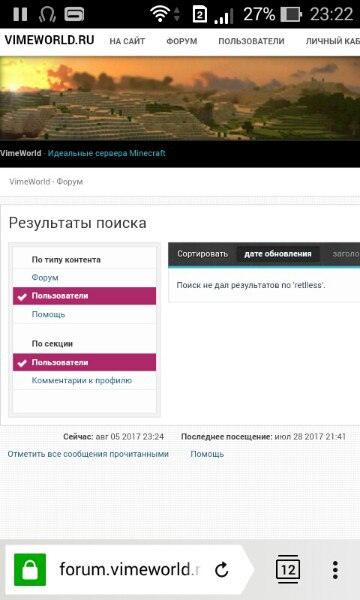The image size is (360, 600).
Task: Open the tab switcher showing 12
Action: click(x=288, y=569)
